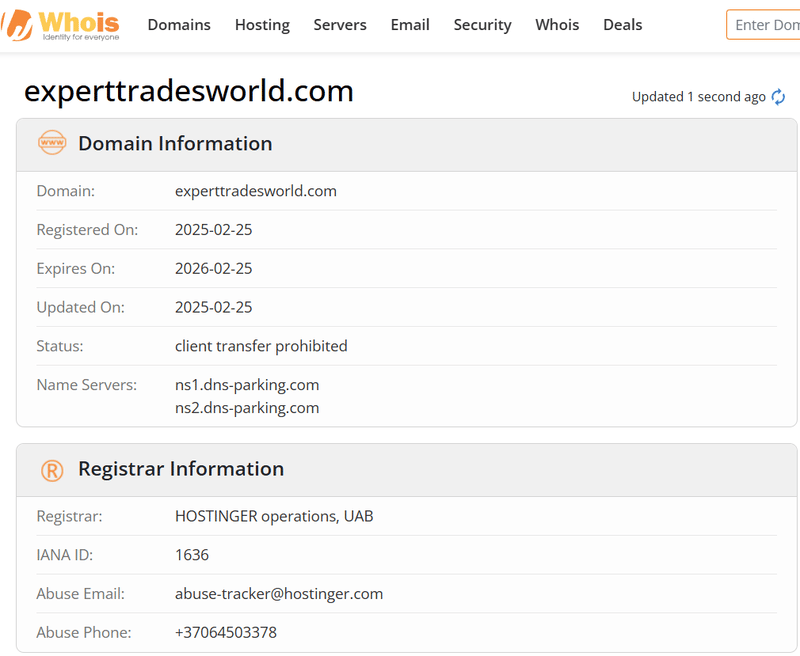The image size is (800, 656).
Task: Click the Updated 1 second ago text
Action: (x=698, y=97)
